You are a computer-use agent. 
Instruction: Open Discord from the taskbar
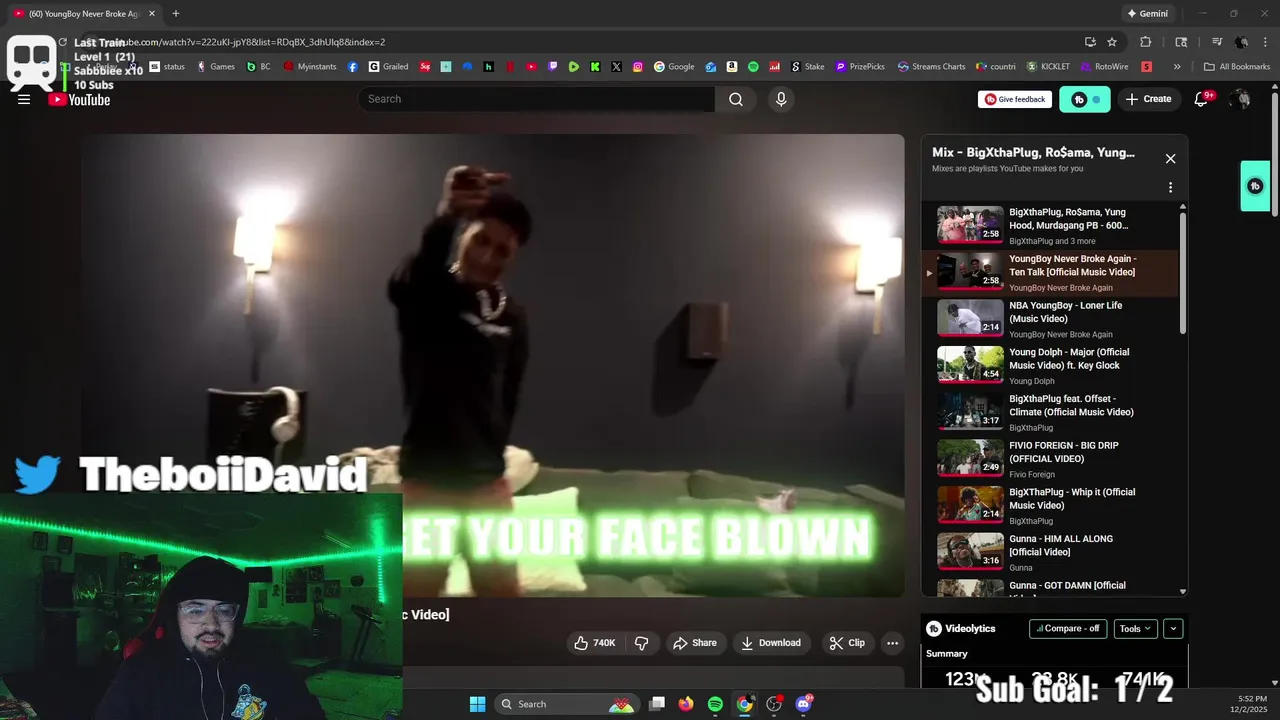pyautogui.click(x=803, y=704)
